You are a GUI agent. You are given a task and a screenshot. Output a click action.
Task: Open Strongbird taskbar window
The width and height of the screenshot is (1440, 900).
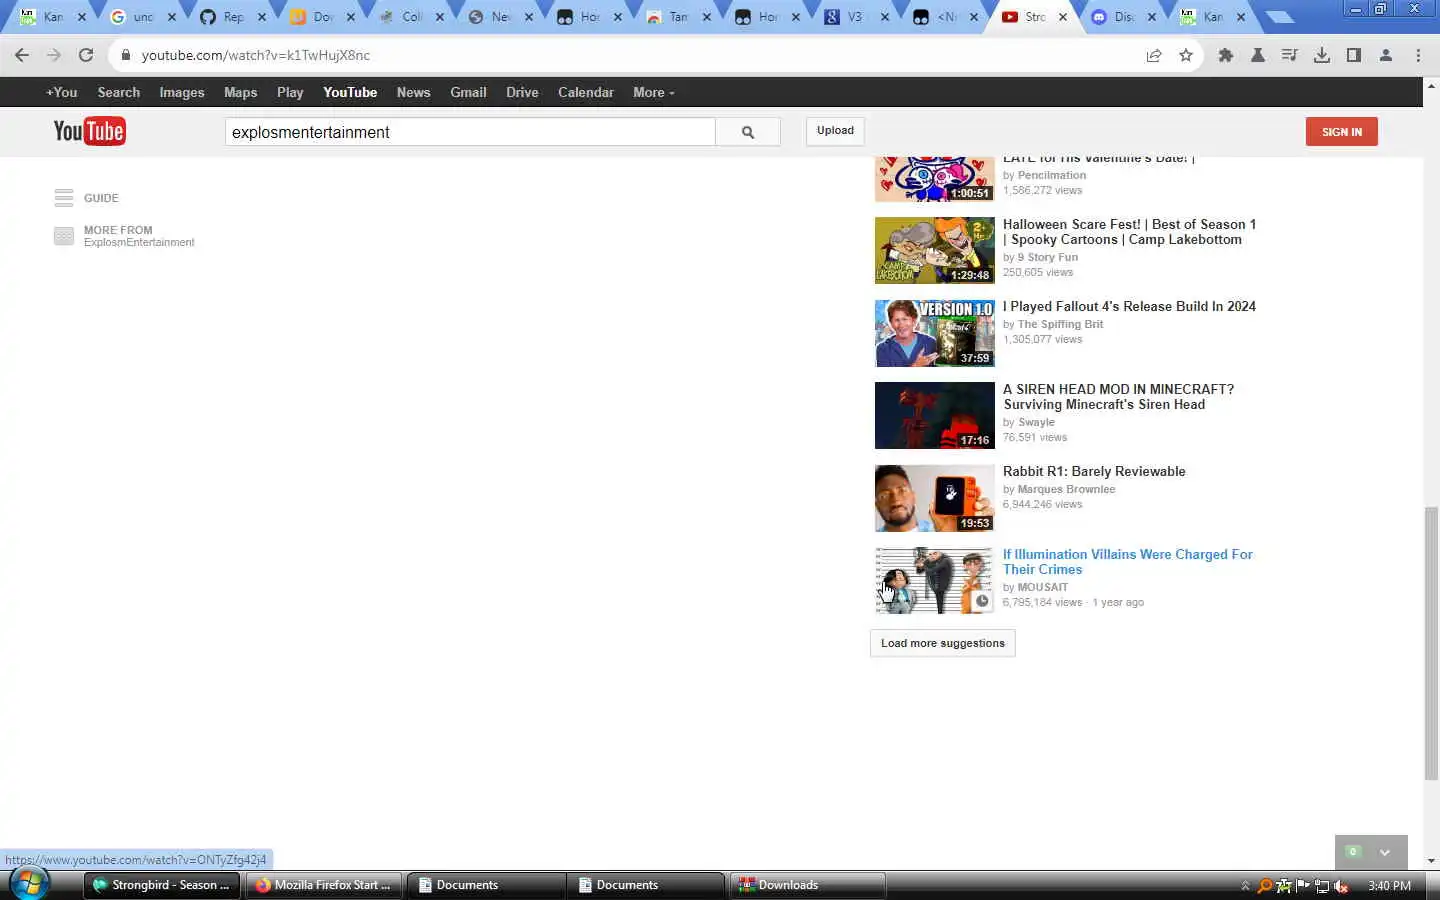click(x=161, y=885)
